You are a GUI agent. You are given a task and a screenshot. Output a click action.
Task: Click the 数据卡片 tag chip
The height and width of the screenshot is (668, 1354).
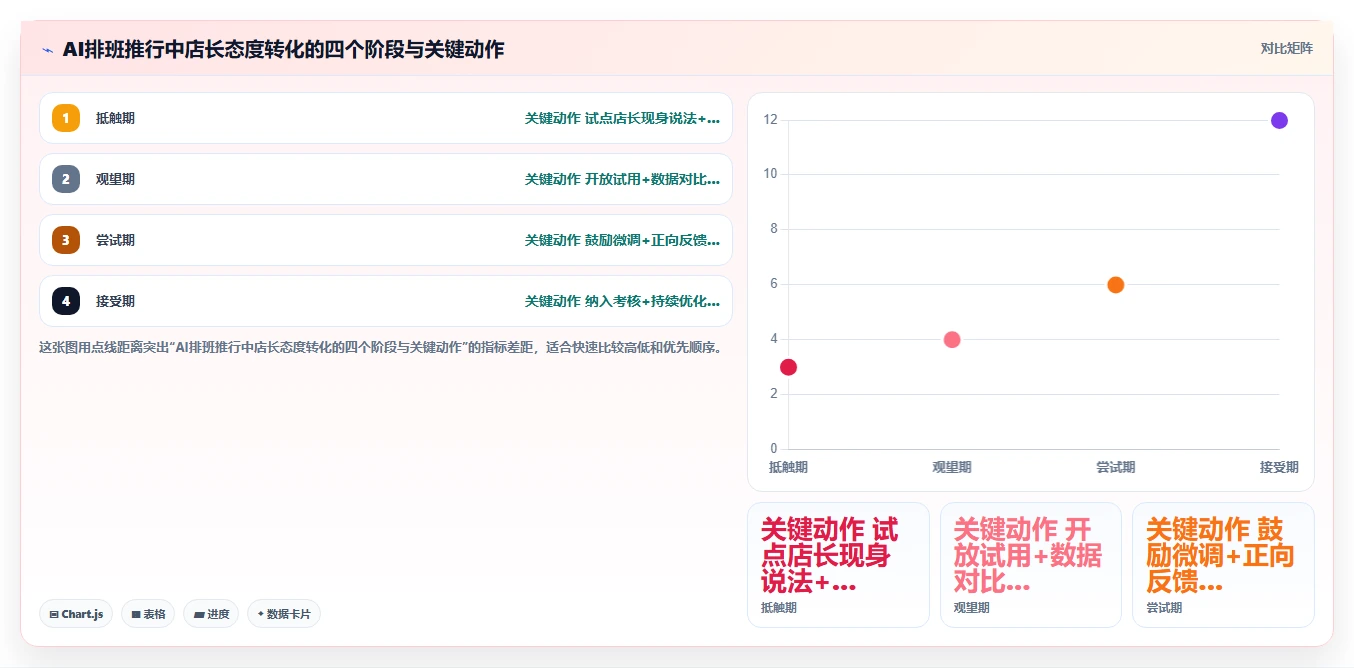pos(284,614)
